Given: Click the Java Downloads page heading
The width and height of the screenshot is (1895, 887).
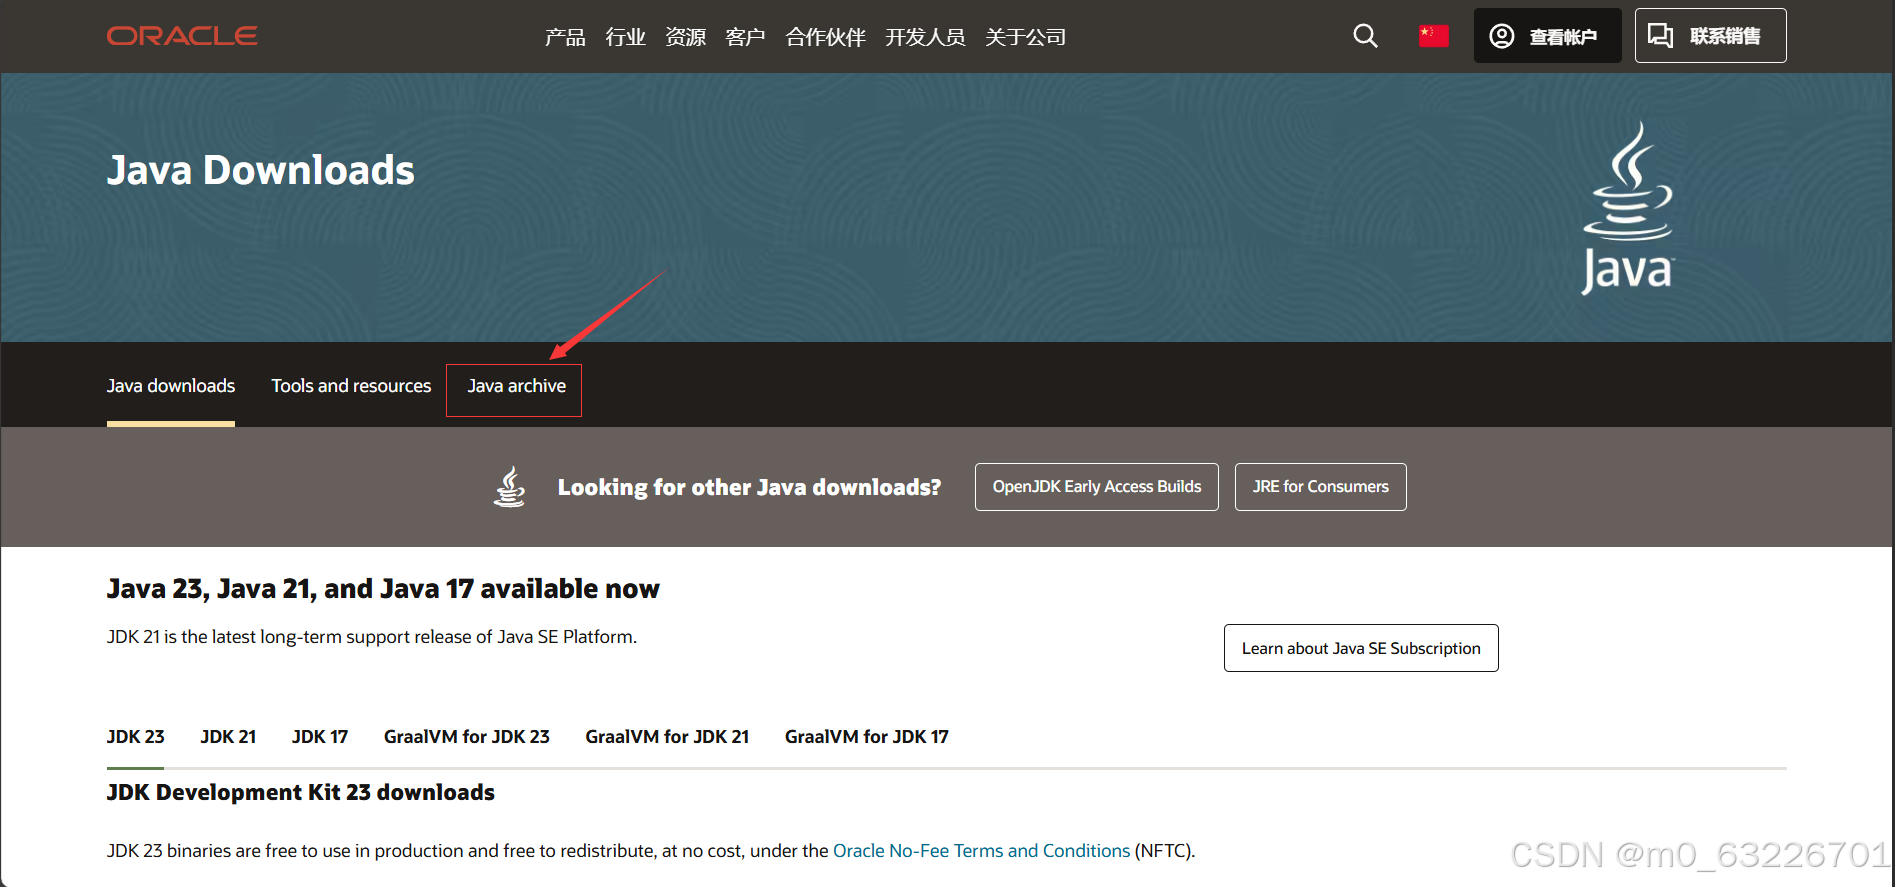Looking at the screenshot, I should point(261,170).
